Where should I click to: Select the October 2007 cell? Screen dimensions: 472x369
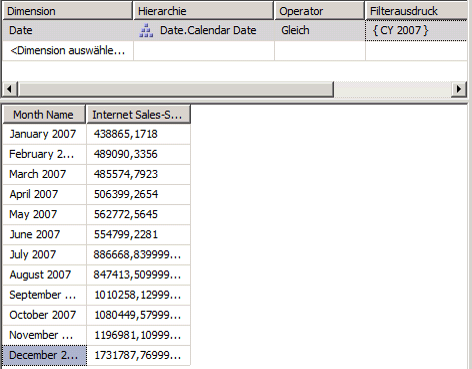(44, 315)
